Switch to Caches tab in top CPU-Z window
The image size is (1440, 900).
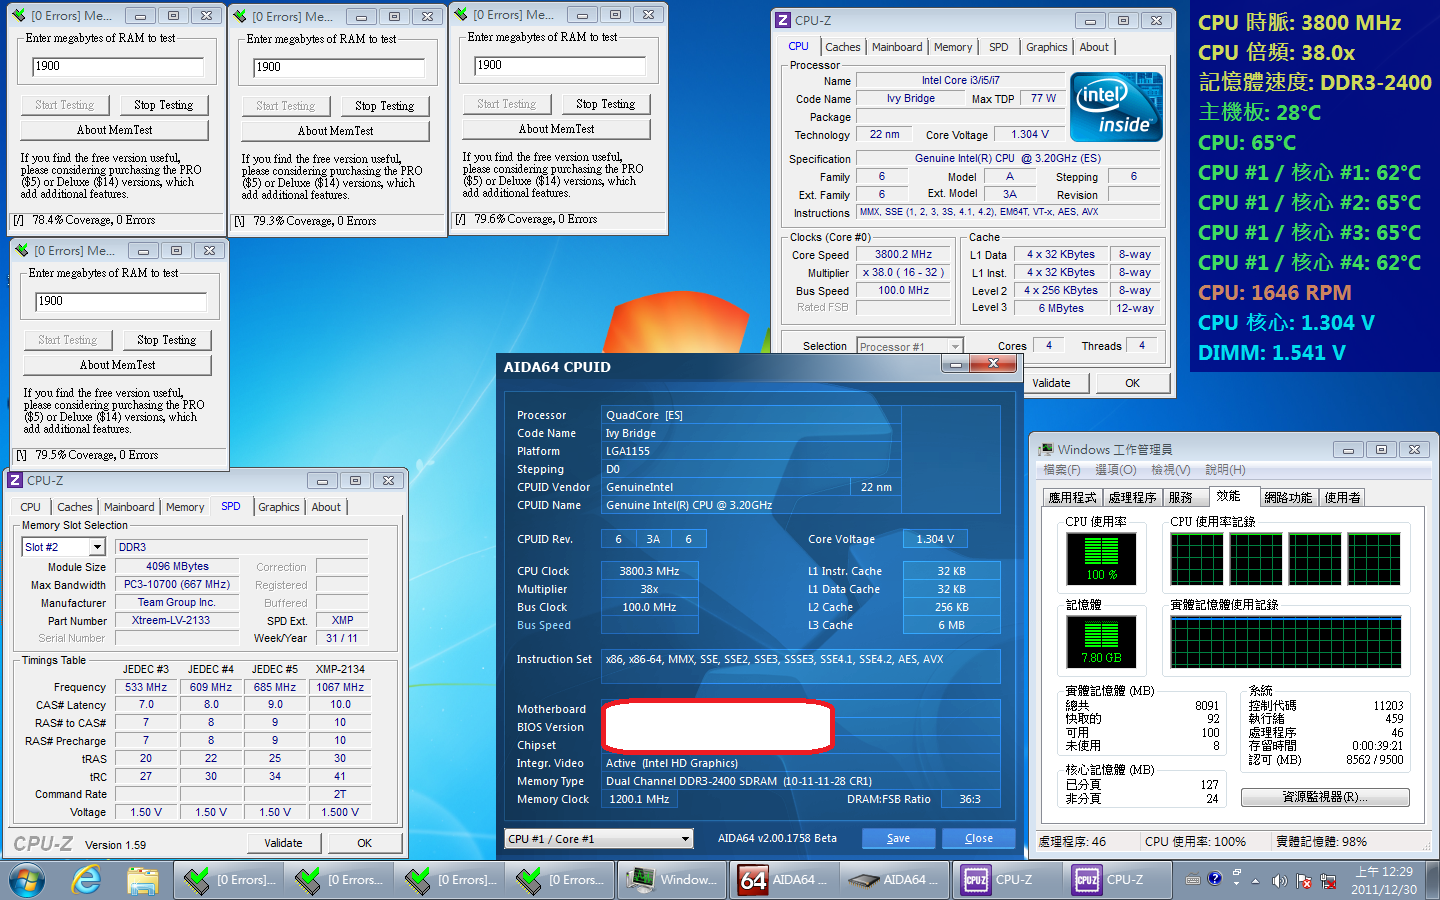842,47
